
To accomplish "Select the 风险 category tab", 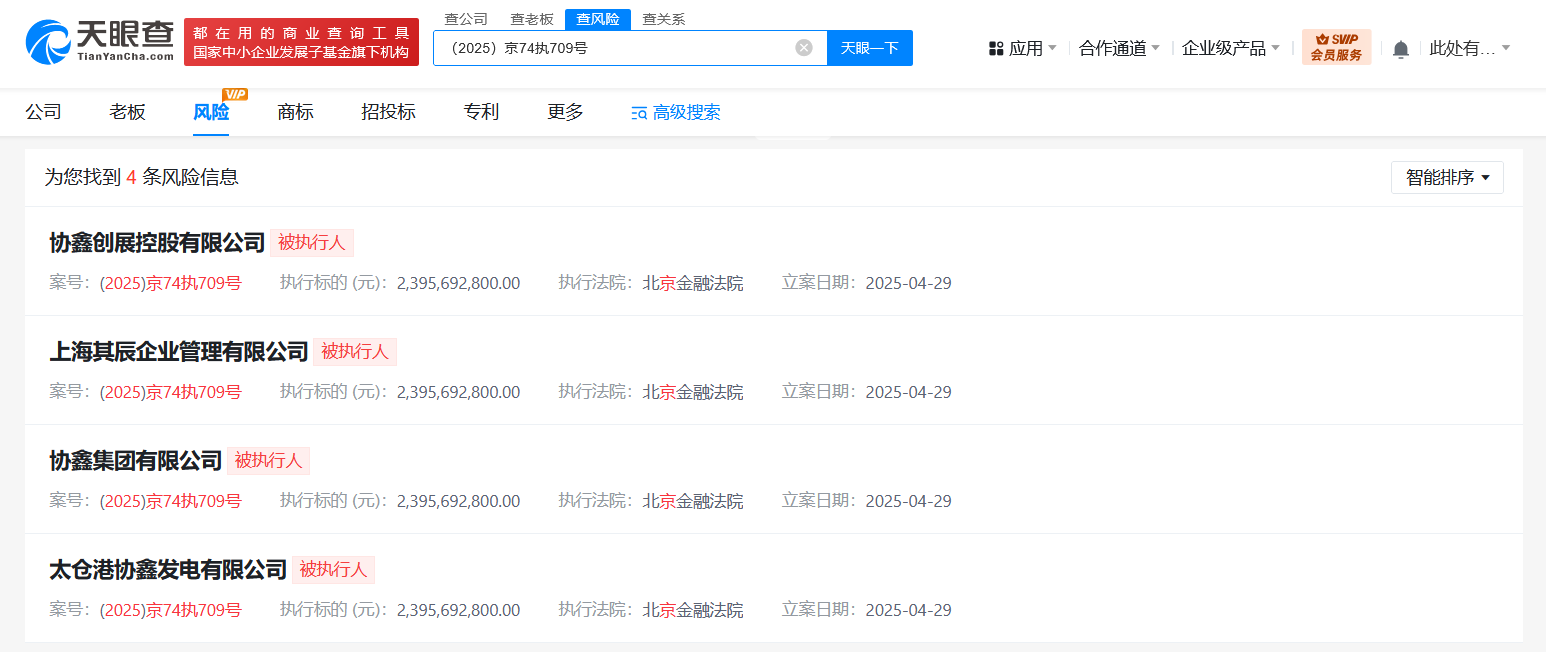I will tap(211, 112).
